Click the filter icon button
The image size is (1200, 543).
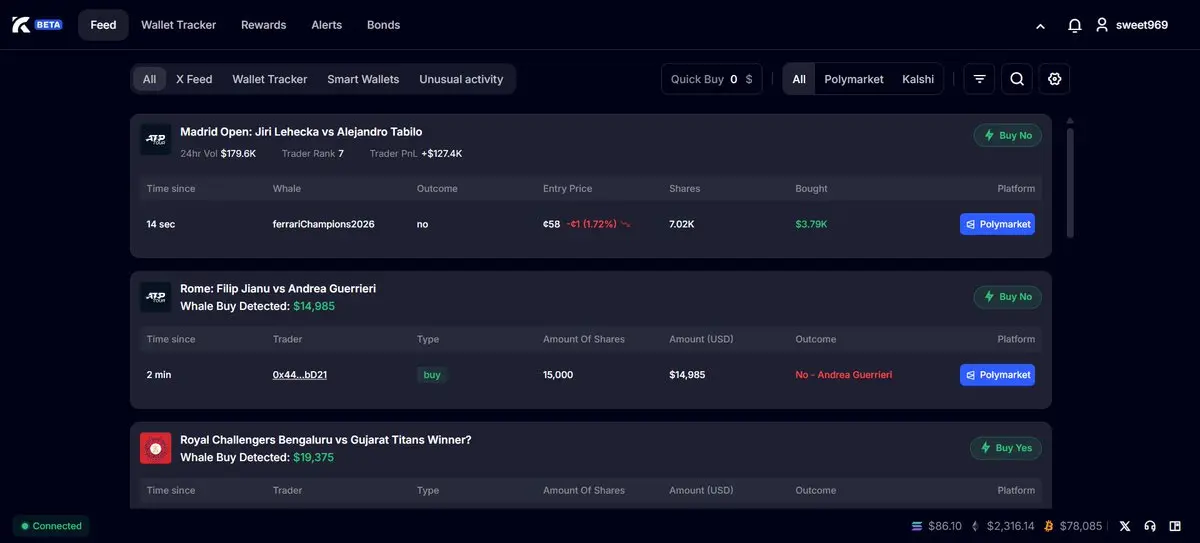coord(979,79)
